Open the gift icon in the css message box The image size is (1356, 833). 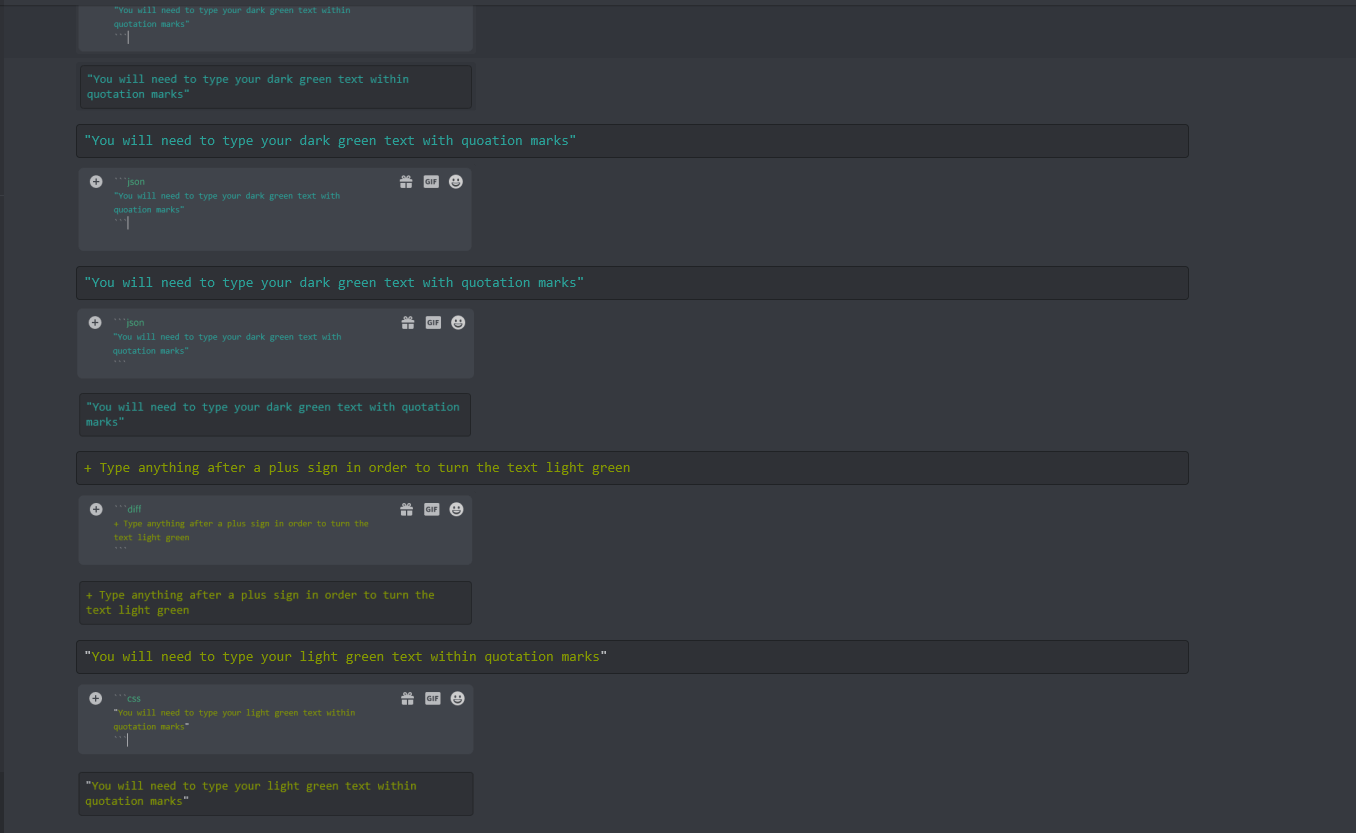(407, 698)
